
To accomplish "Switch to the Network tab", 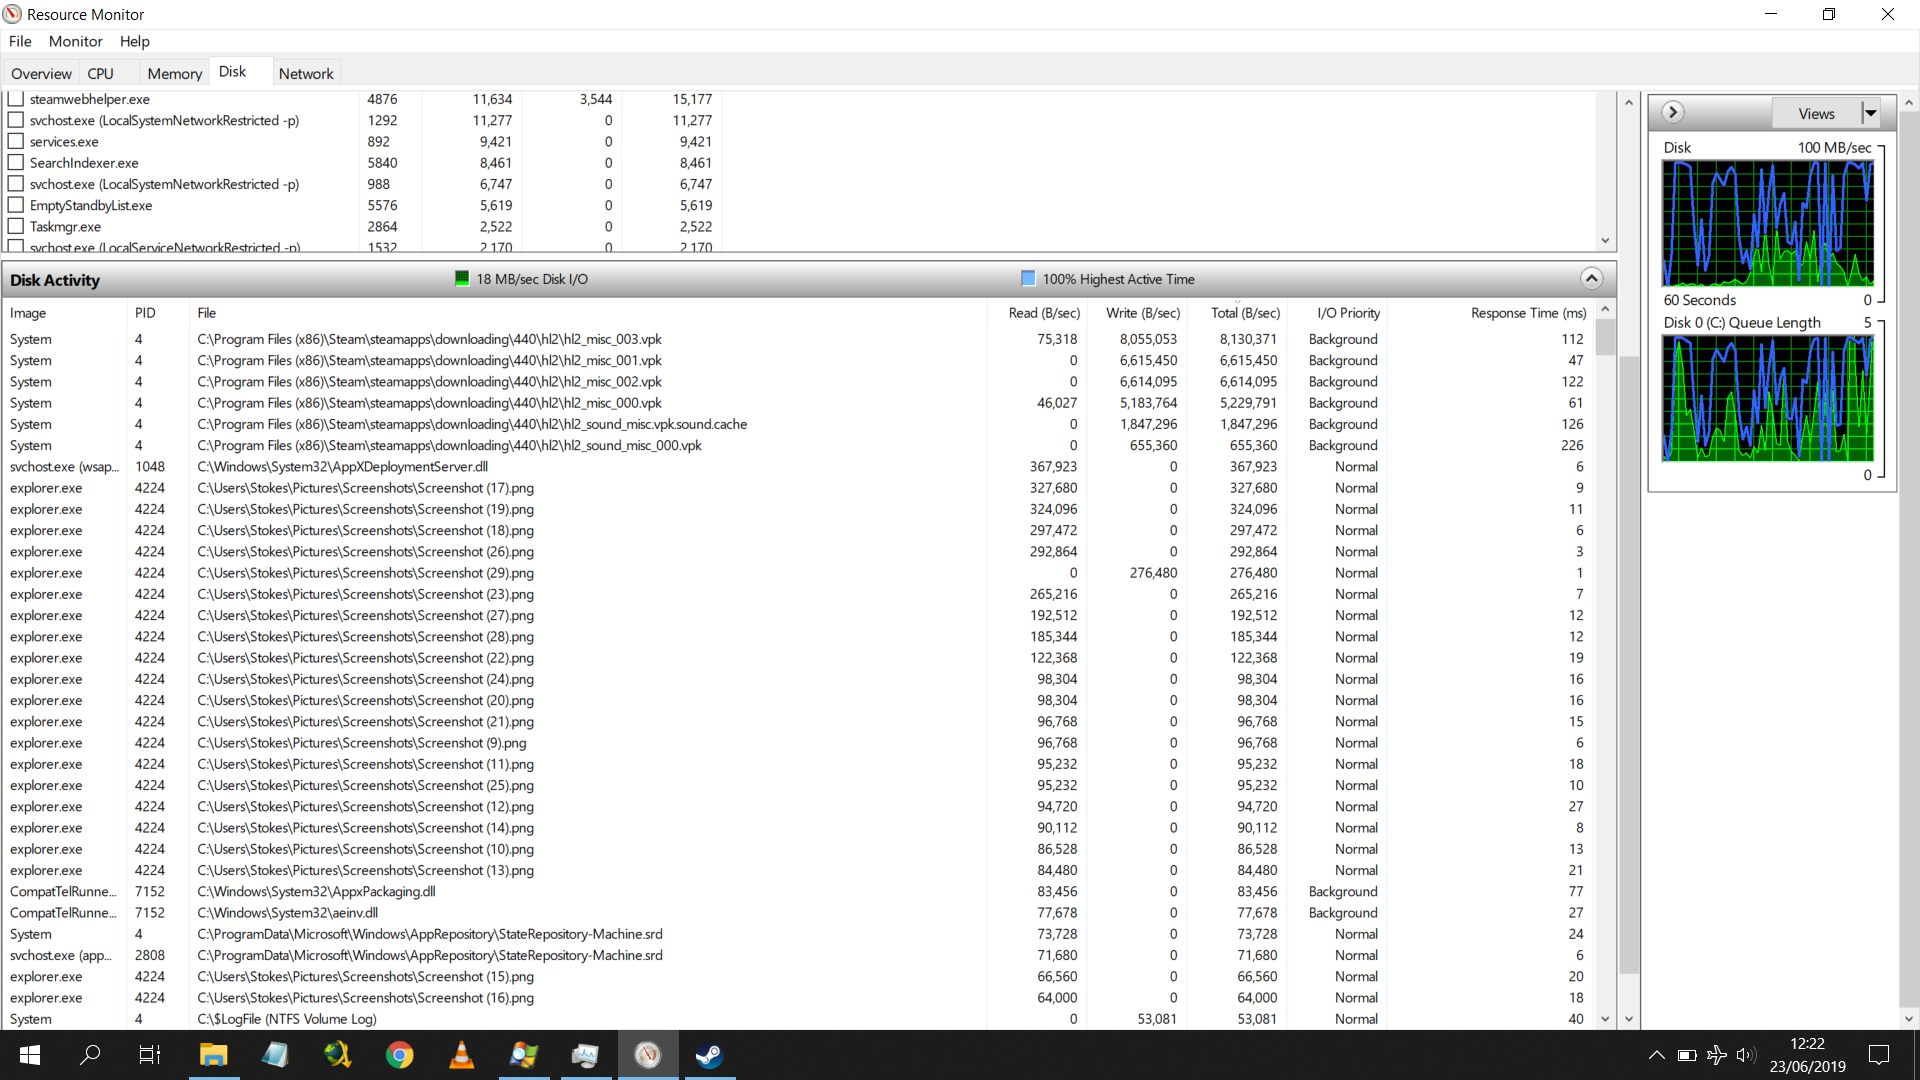I will (x=306, y=73).
